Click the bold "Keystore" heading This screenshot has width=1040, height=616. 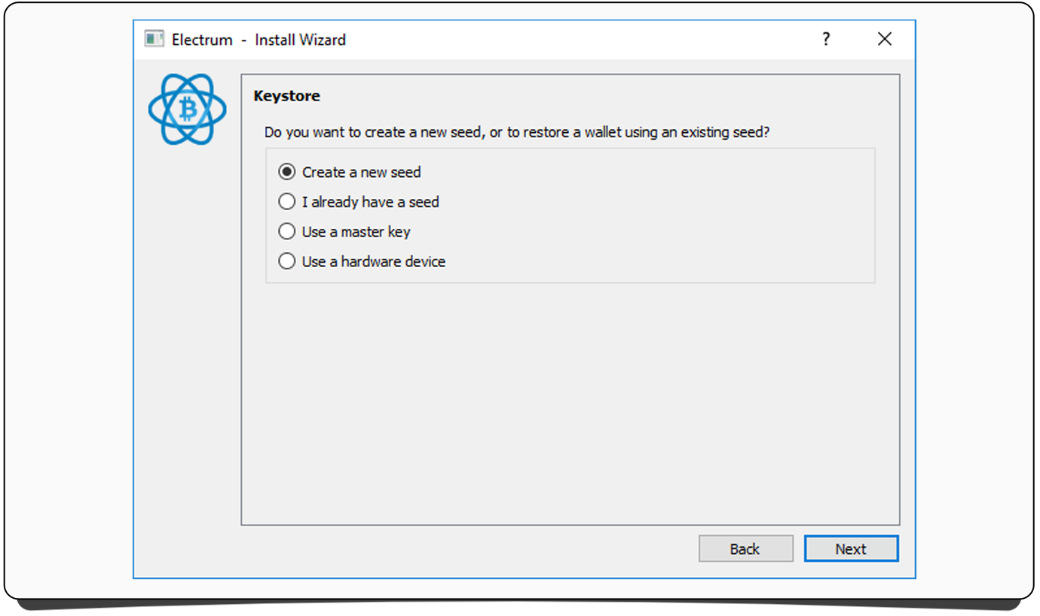tap(286, 96)
